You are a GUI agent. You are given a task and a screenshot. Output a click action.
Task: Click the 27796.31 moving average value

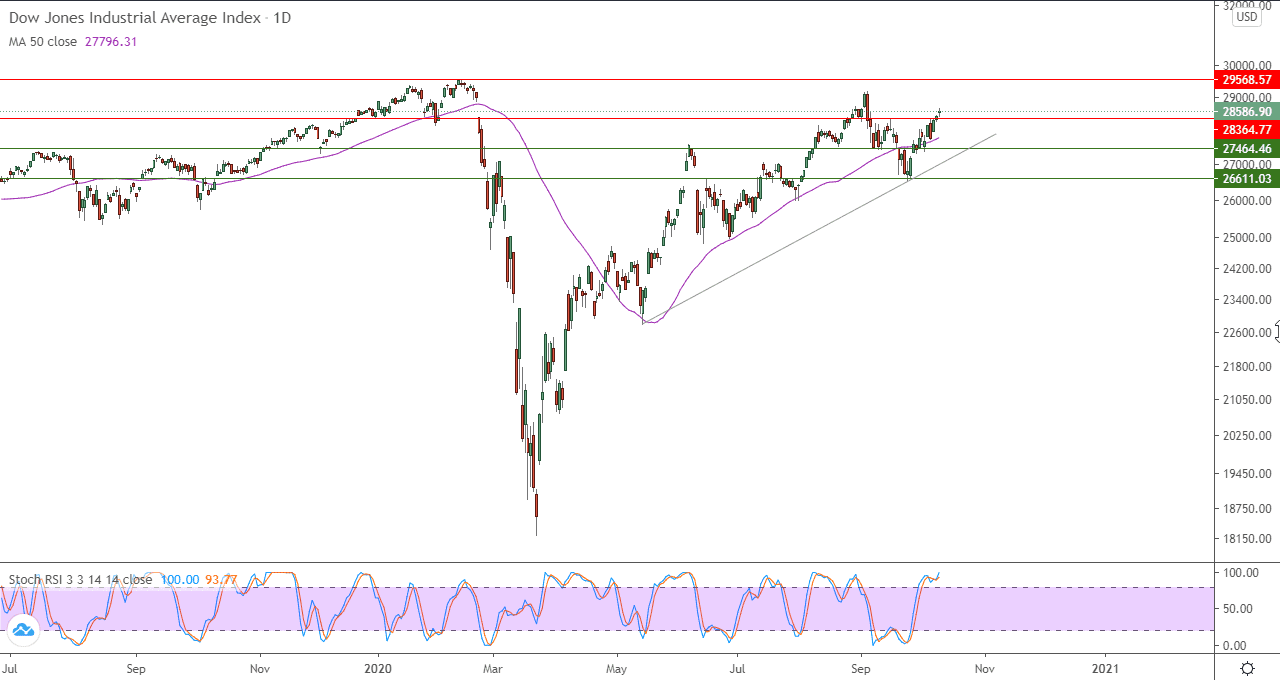(x=109, y=42)
